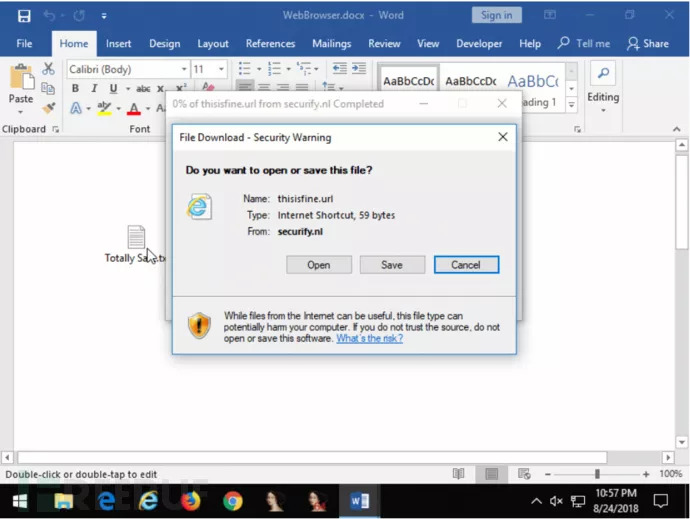The image size is (690, 519).
Task: Toggle Underline formatting
Action: coord(114,88)
